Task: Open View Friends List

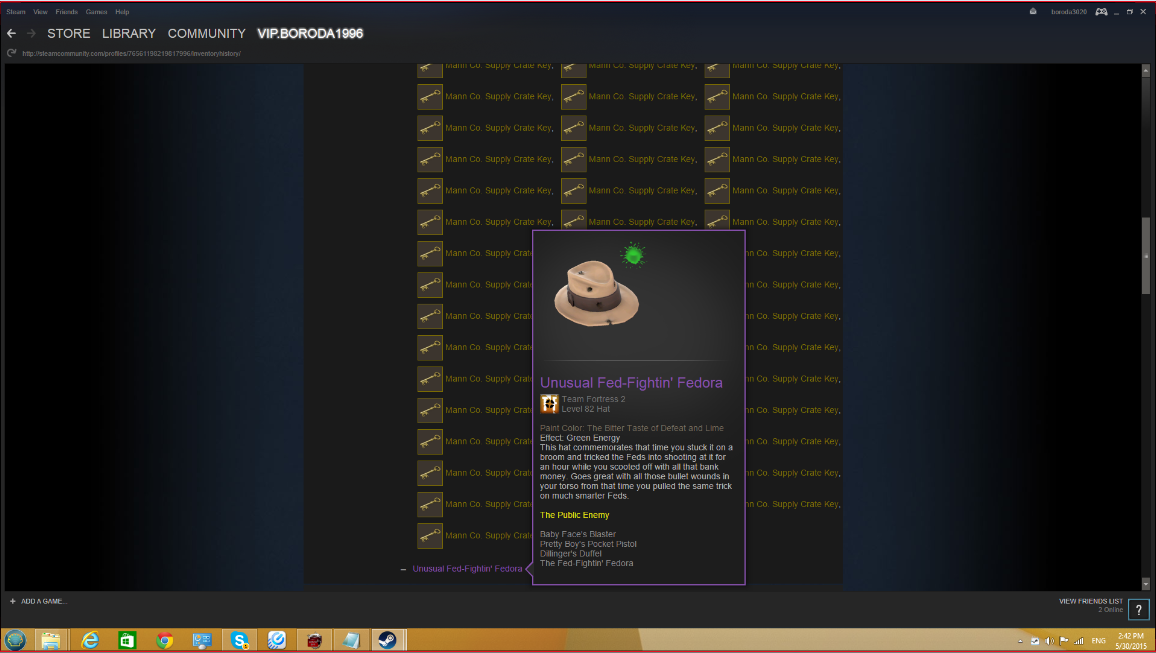Action: pos(1090,601)
